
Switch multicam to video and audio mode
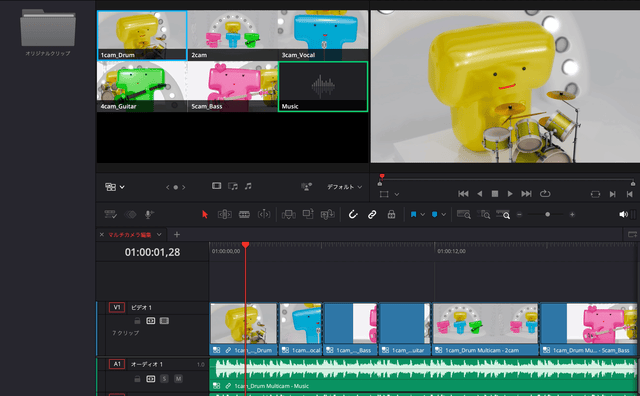coord(233,186)
